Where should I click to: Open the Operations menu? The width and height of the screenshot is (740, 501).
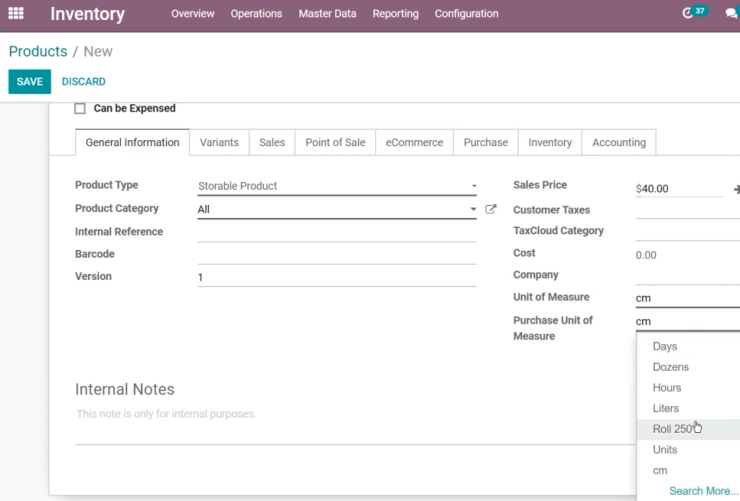coord(256,14)
